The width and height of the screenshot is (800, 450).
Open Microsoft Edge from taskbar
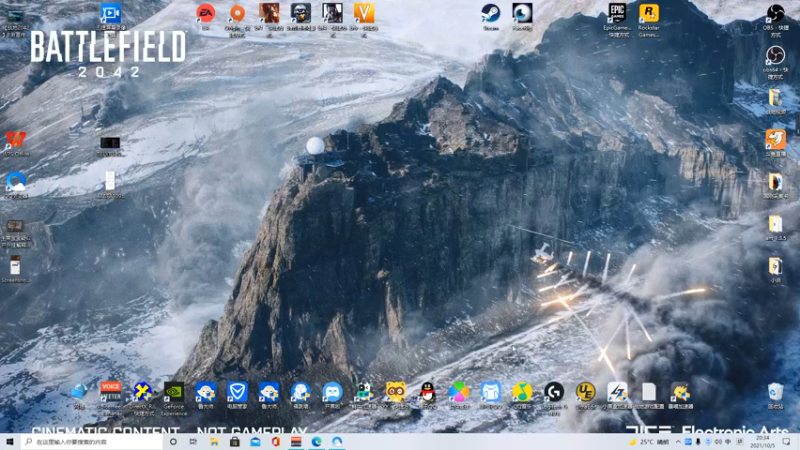(316, 442)
